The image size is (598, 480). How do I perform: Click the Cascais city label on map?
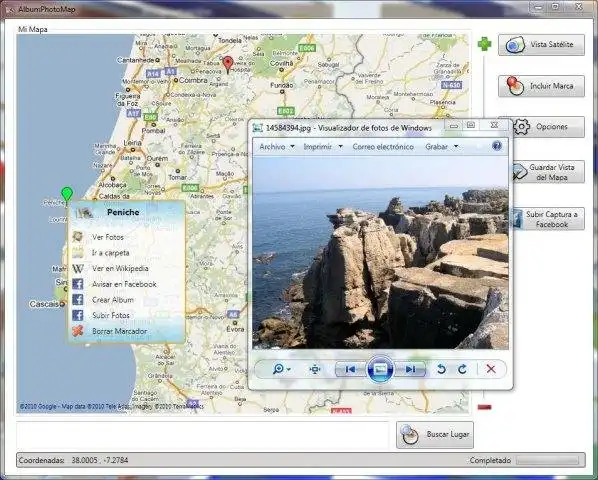pyautogui.click(x=44, y=304)
